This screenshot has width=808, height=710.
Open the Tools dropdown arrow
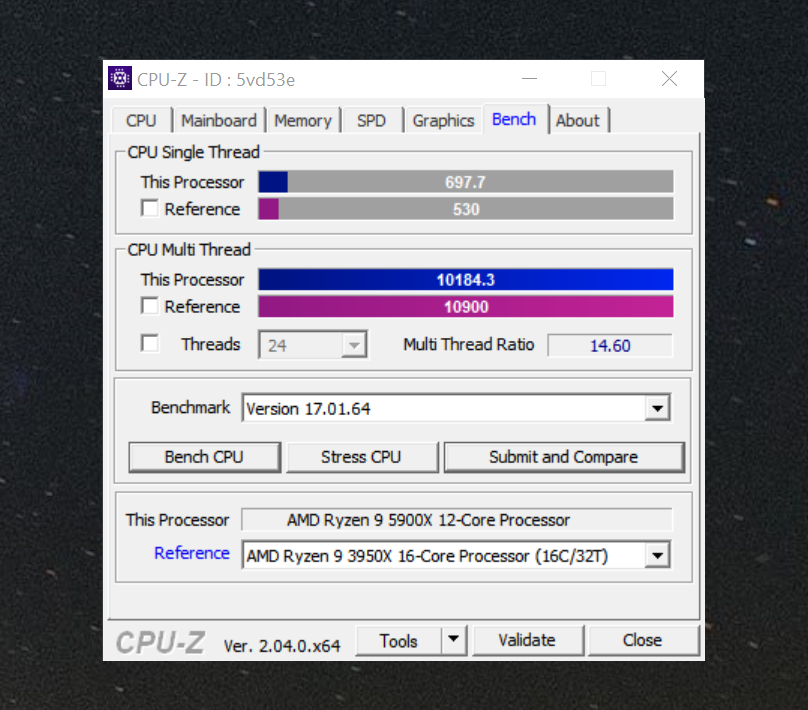(453, 640)
